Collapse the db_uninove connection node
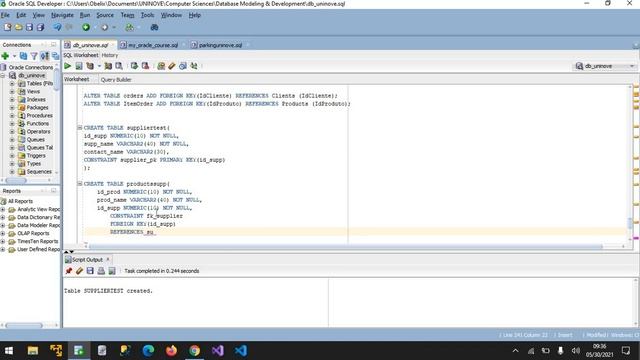Image resolution: width=640 pixels, height=360 pixels. [3, 76]
